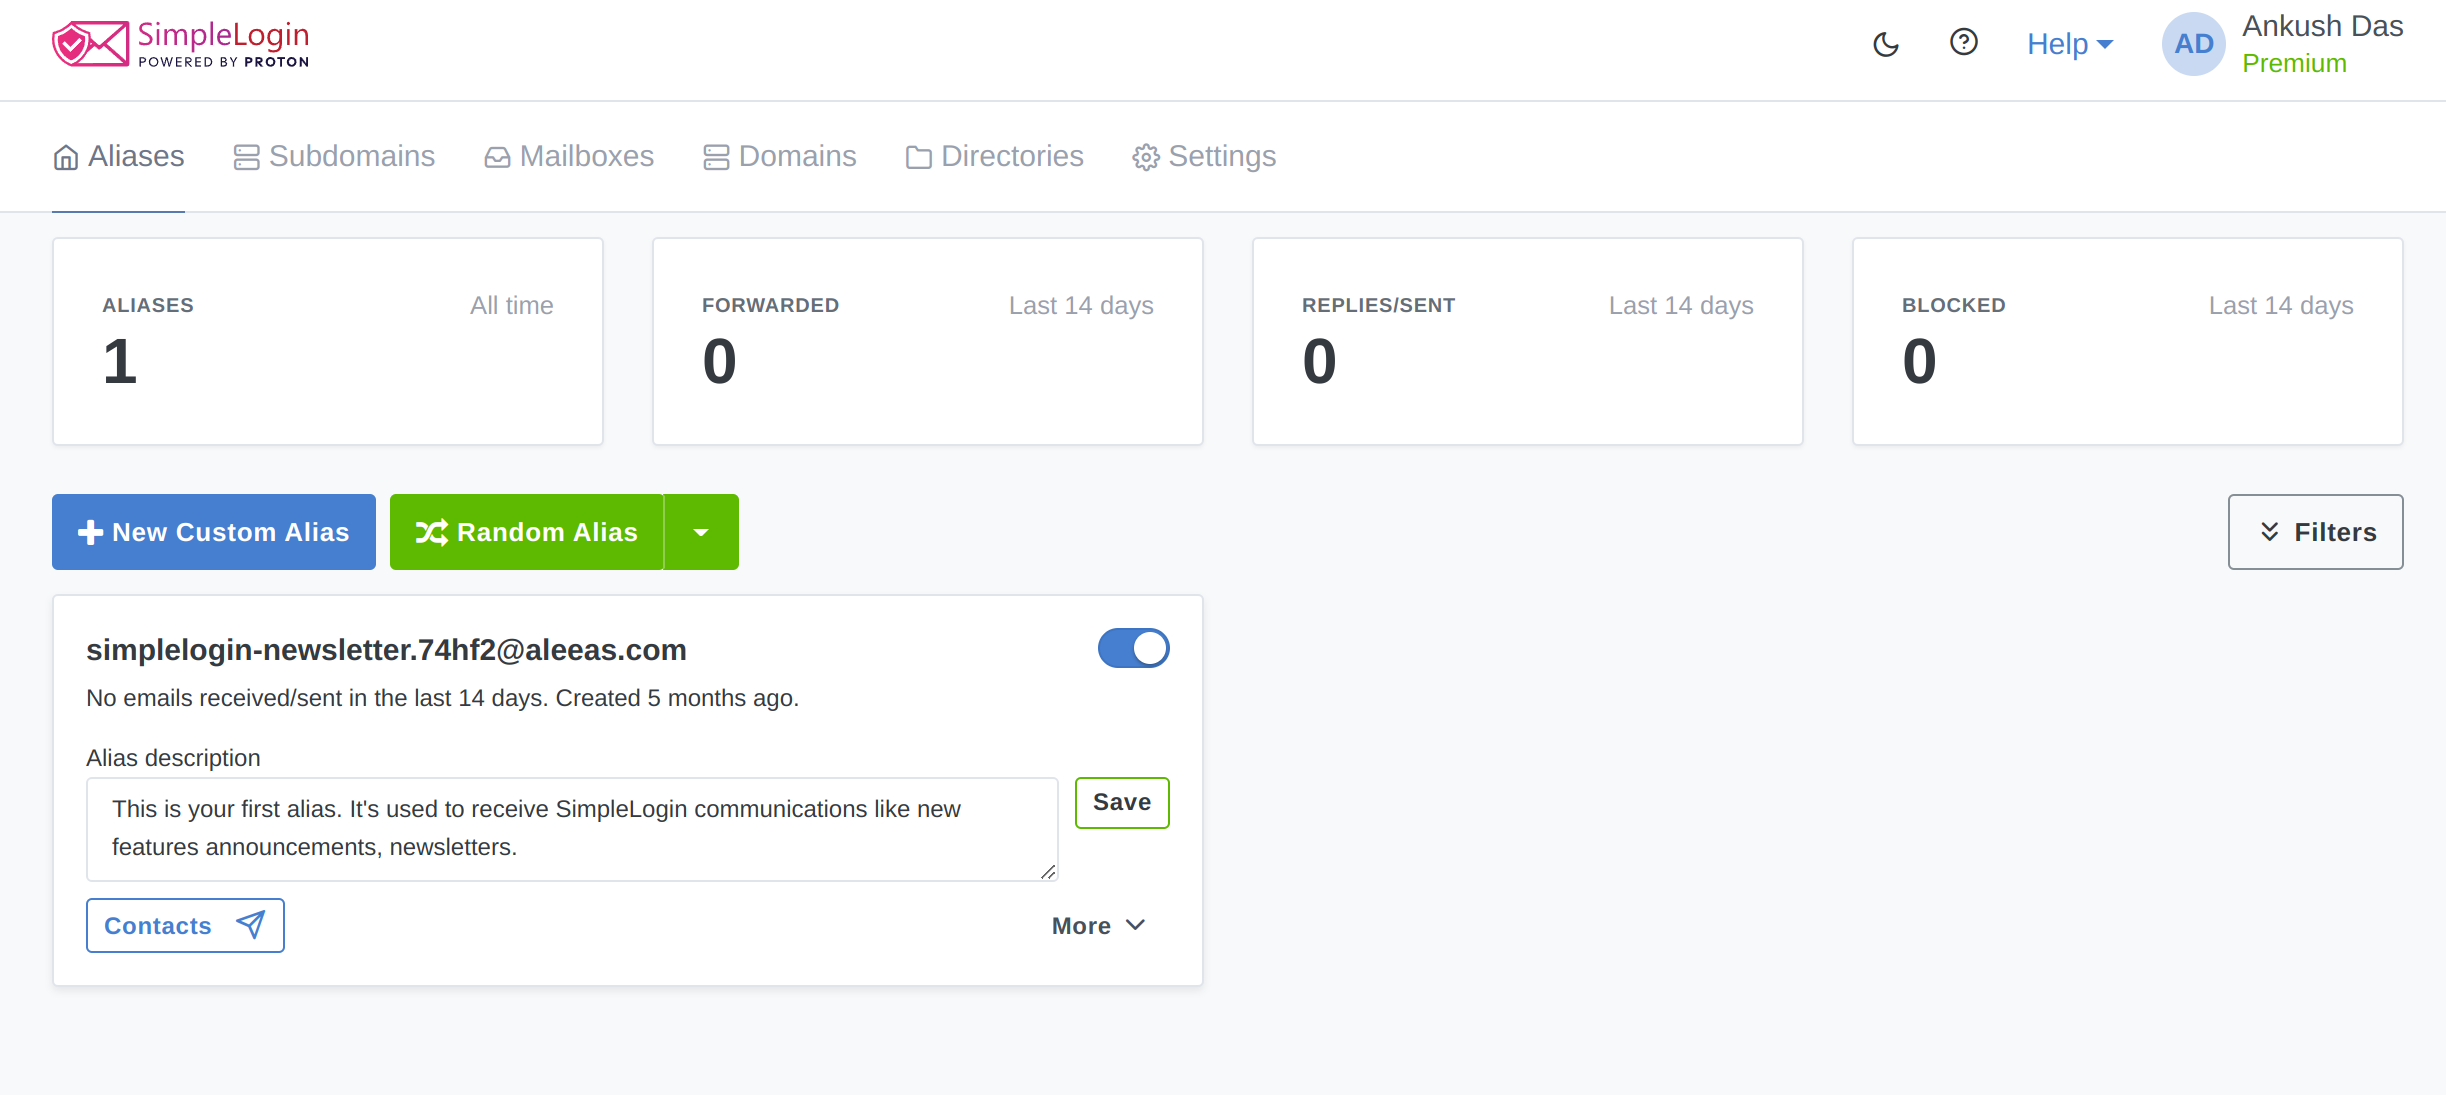Toggle the alias simplelogin-newsletter.74hf2@aleeas.com
Screen dimensions: 2446x1095
[1133, 647]
